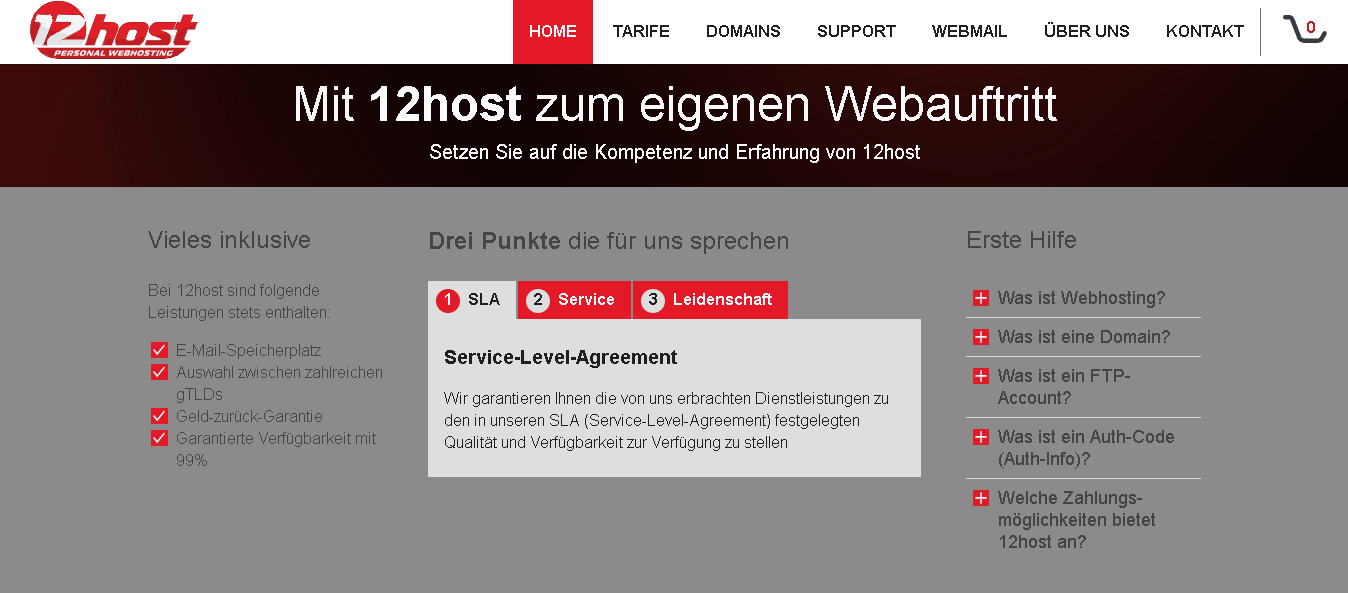Open the ÜBER UNS menu item
The image size is (1348, 593).
(1087, 32)
